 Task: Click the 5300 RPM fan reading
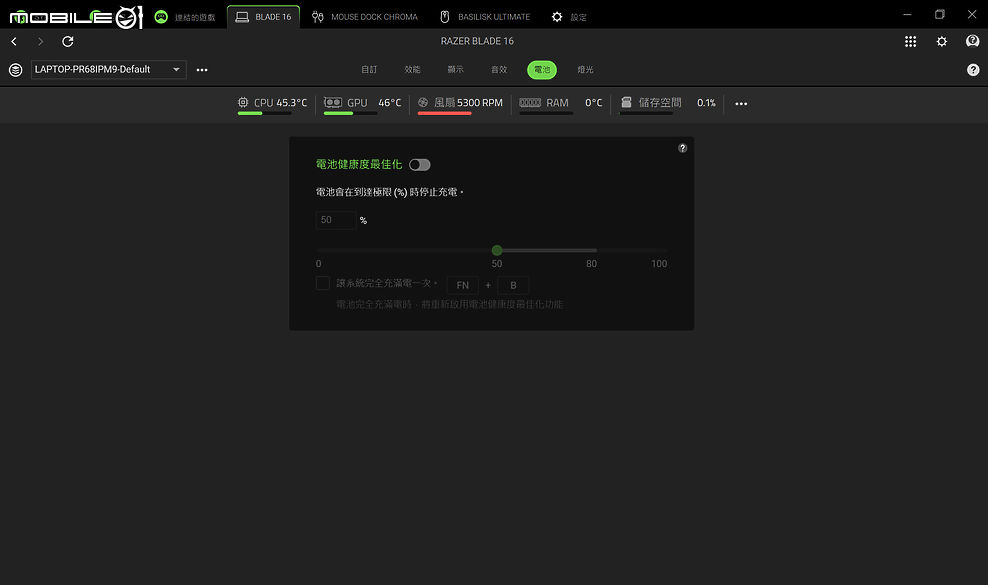[x=480, y=103]
